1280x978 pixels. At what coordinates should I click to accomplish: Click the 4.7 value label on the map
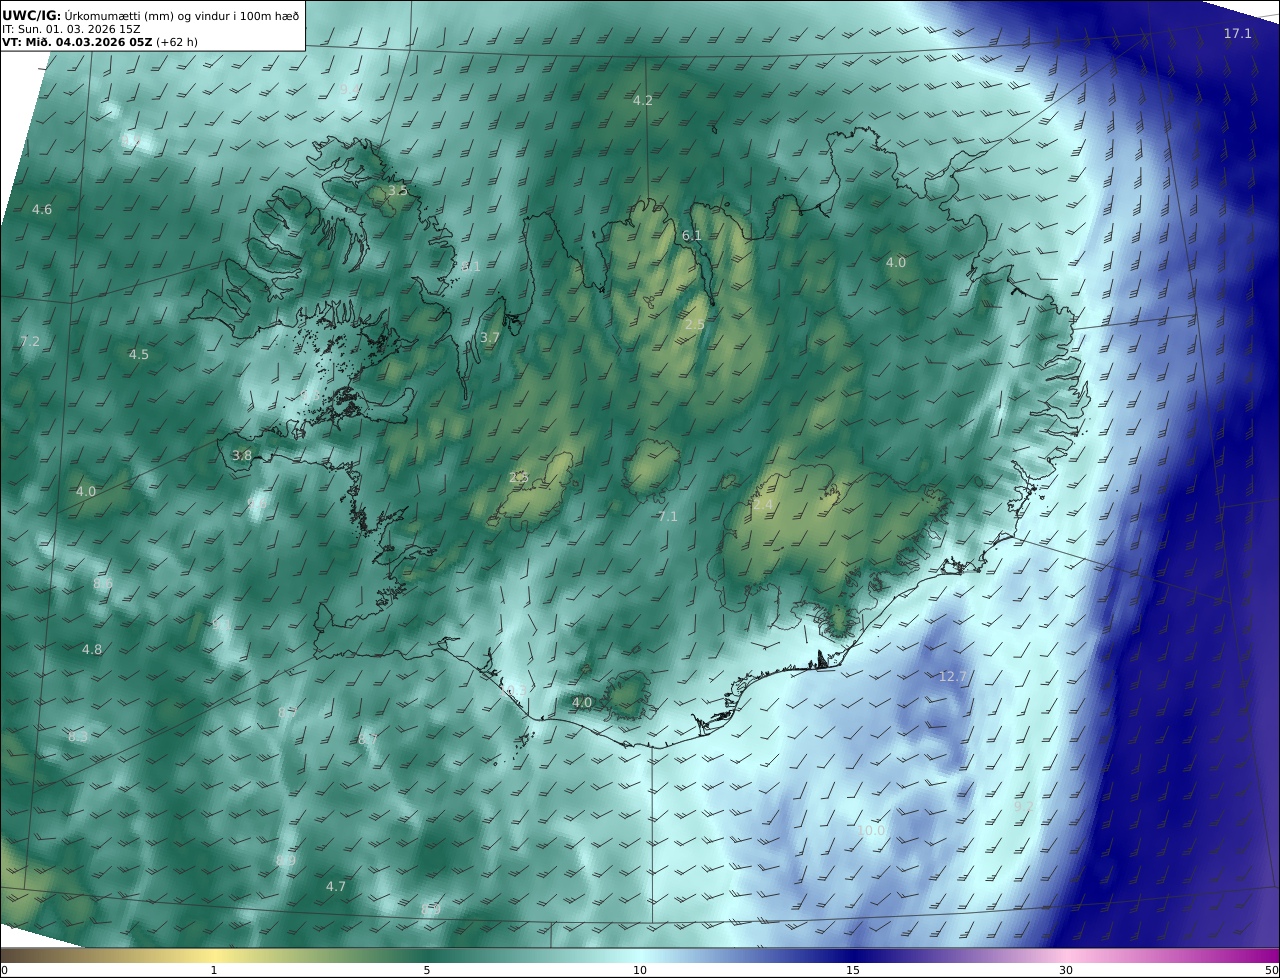(x=336, y=887)
